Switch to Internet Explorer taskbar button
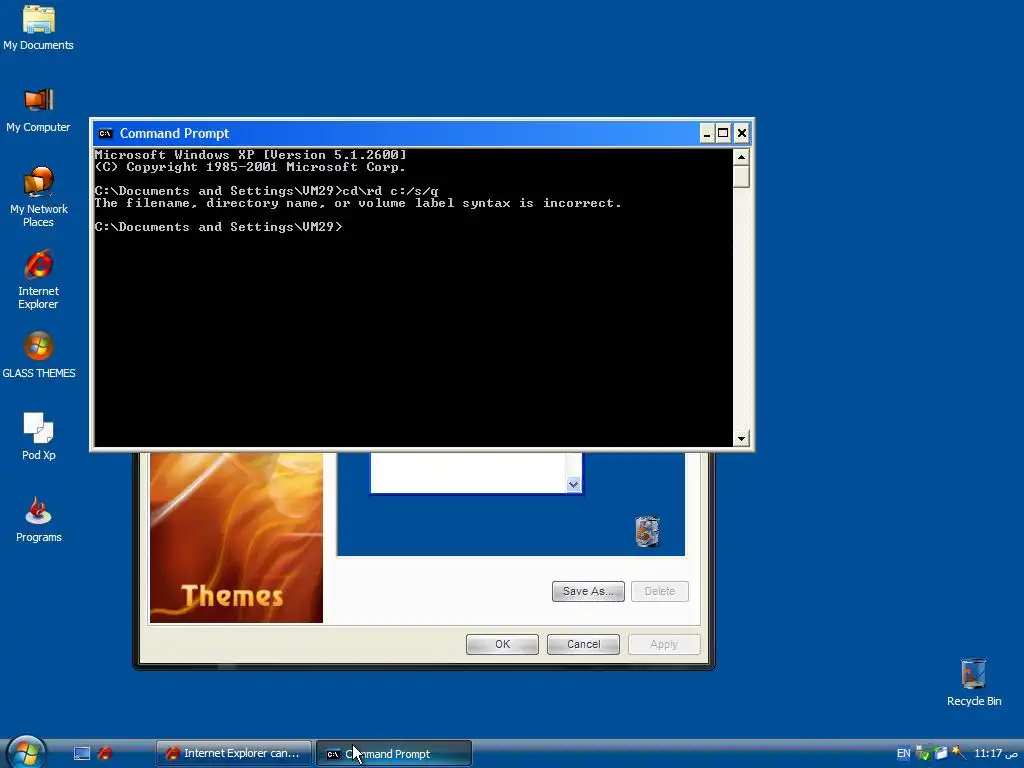 coord(234,754)
